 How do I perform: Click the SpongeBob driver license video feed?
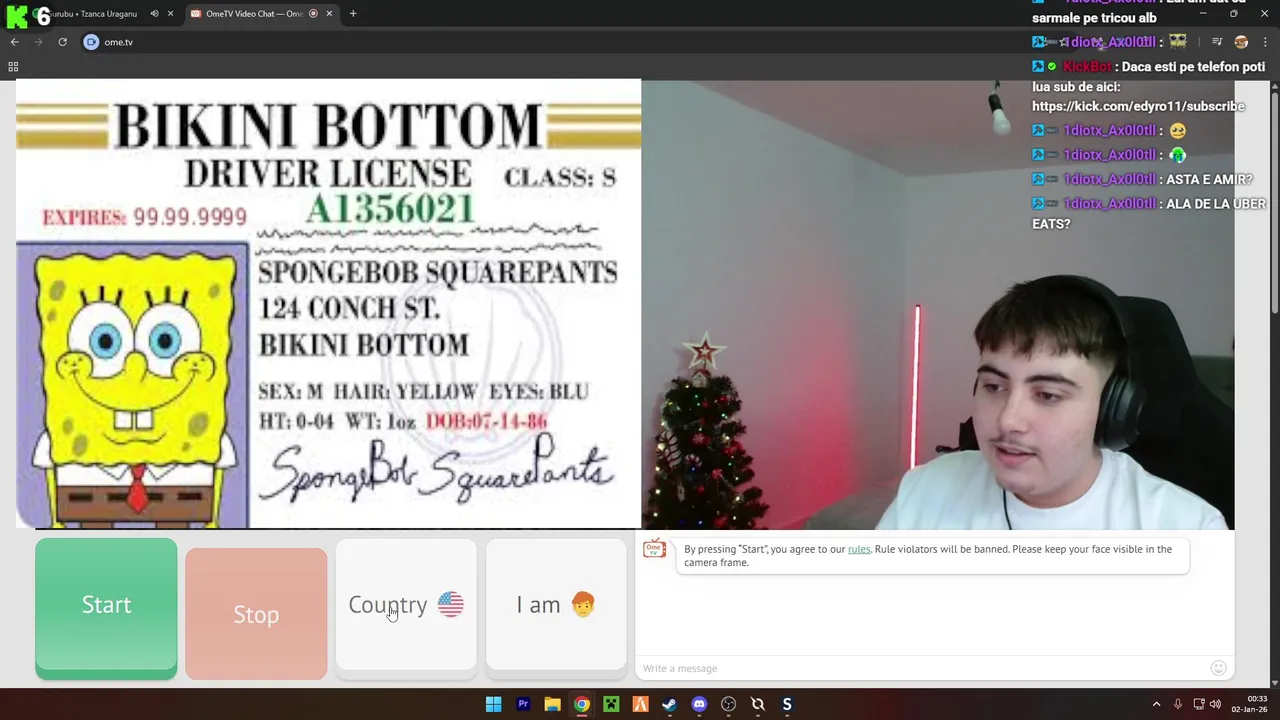tap(328, 303)
